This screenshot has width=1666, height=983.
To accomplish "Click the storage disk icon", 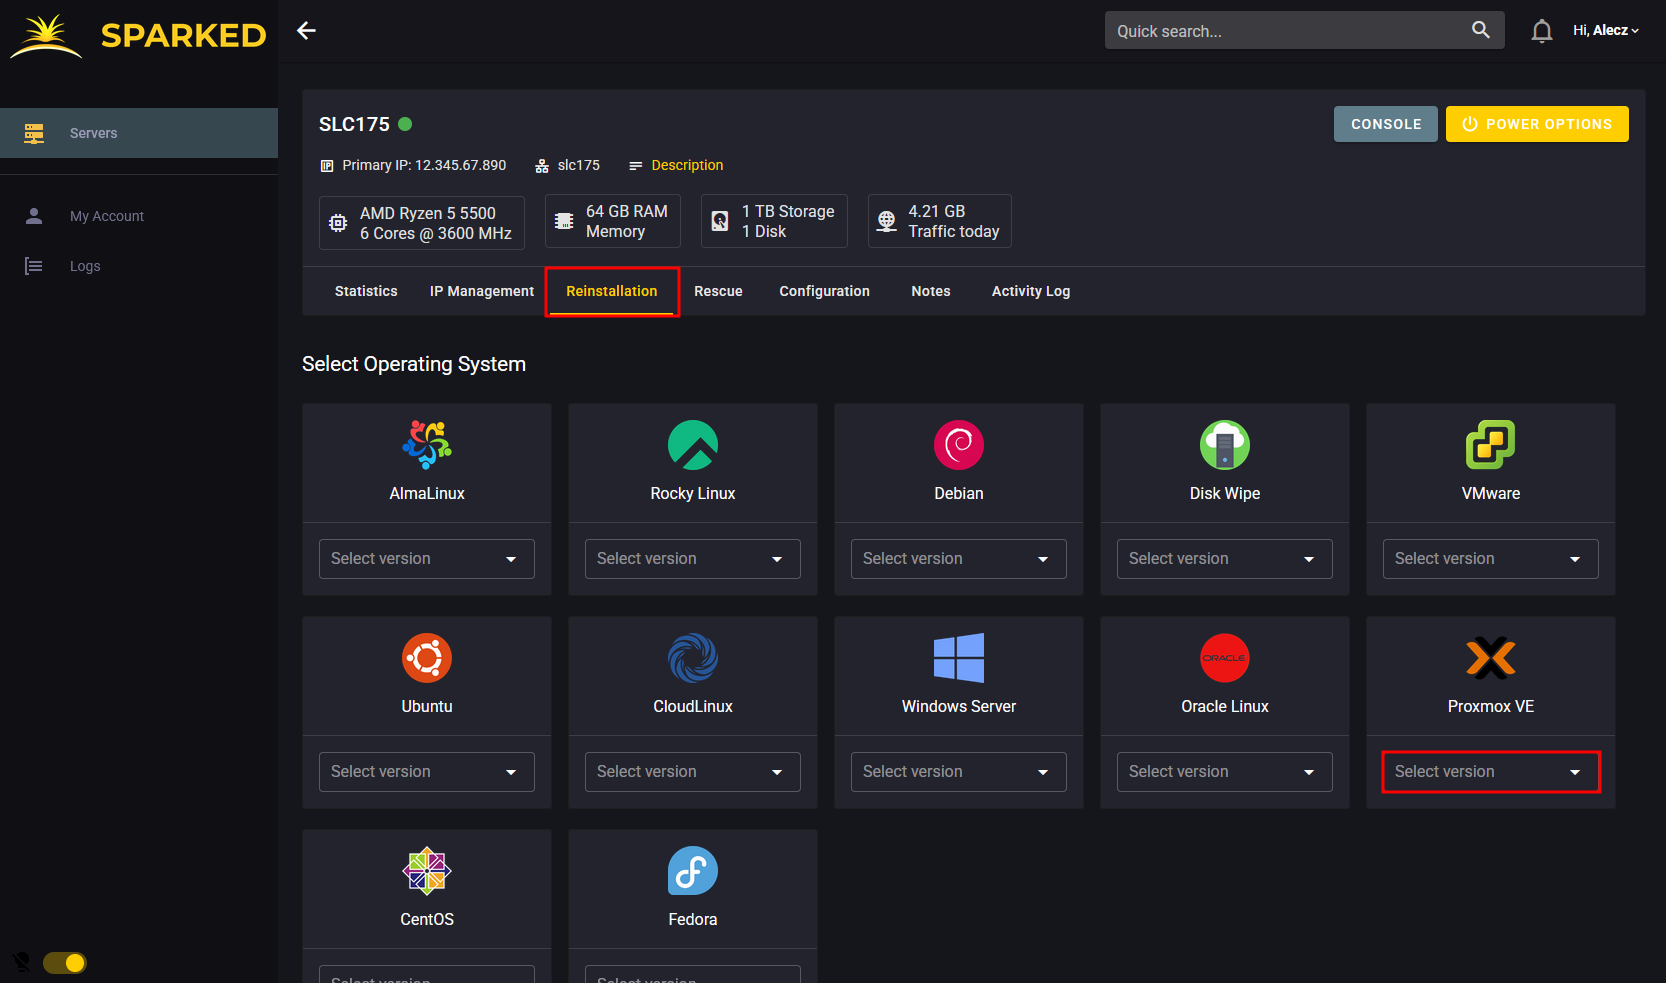I will tap(720, 221).
